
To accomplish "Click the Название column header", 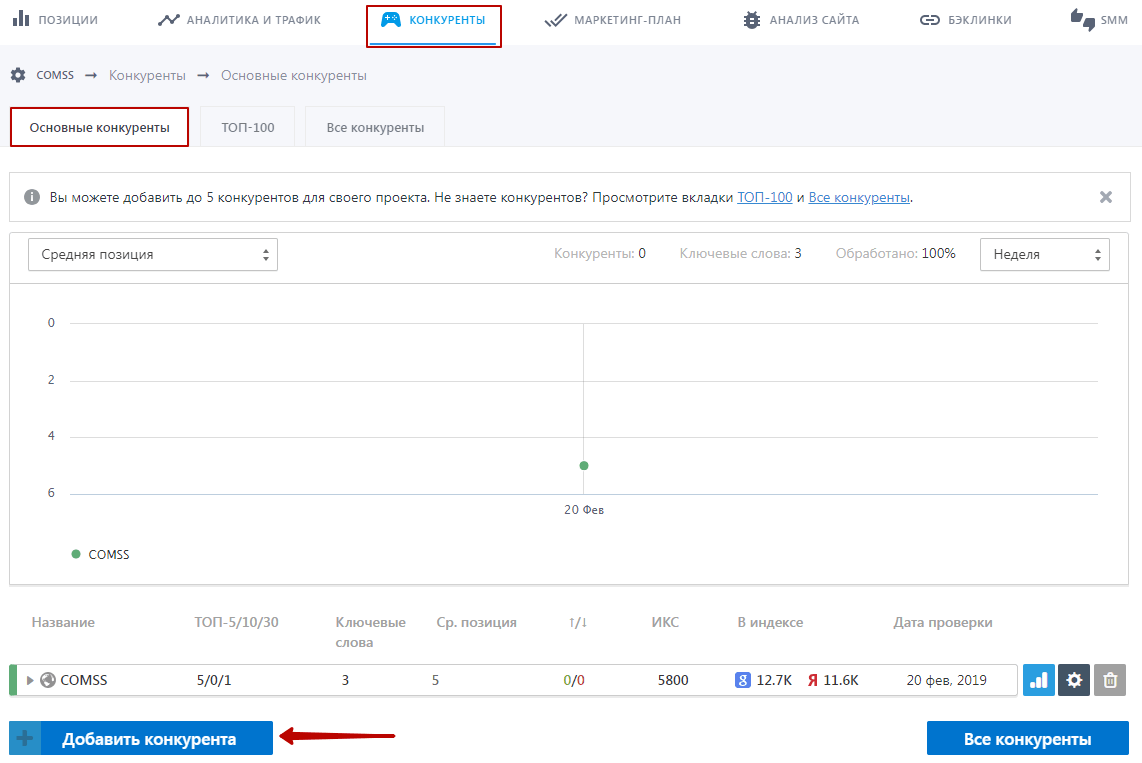I will pyautogui.click(x=63, y=622).
